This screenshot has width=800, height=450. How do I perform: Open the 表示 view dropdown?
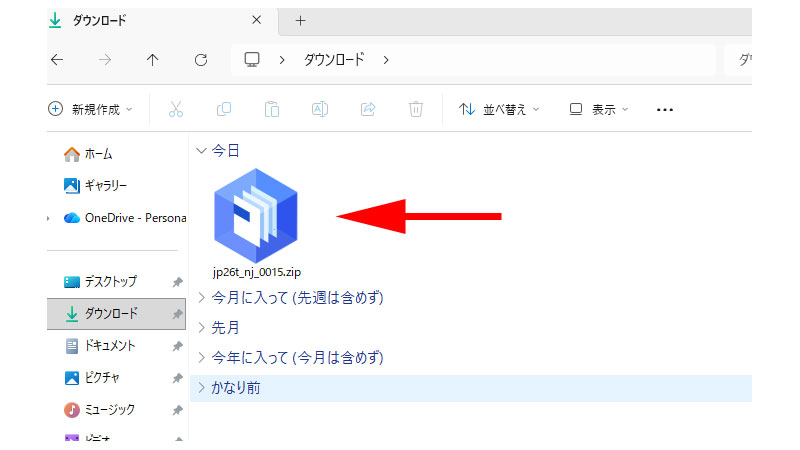(x=598, y=109)
